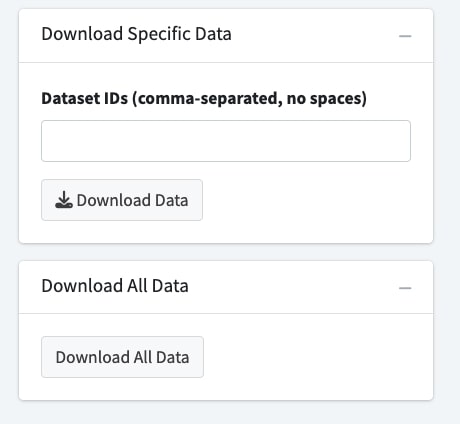Image resolution: width=460 pixels, height=424 pixels.
Task: Focus the Dataset IDs text box
Action: pos(226,141)
